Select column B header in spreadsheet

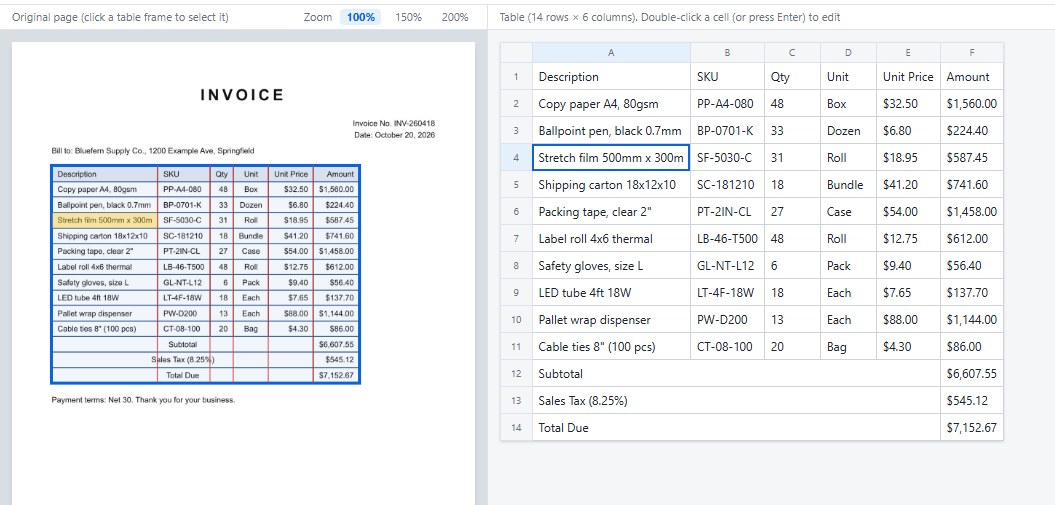[727, 52]
